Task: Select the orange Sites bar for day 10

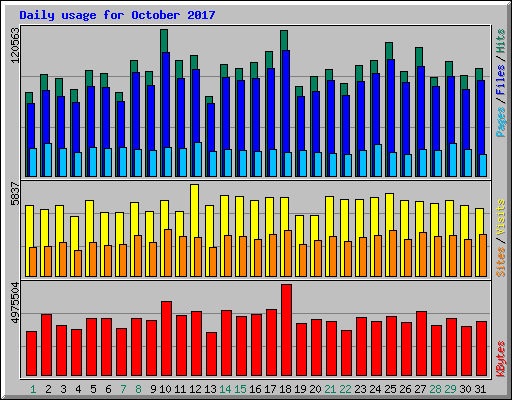Action: [168, 253]
